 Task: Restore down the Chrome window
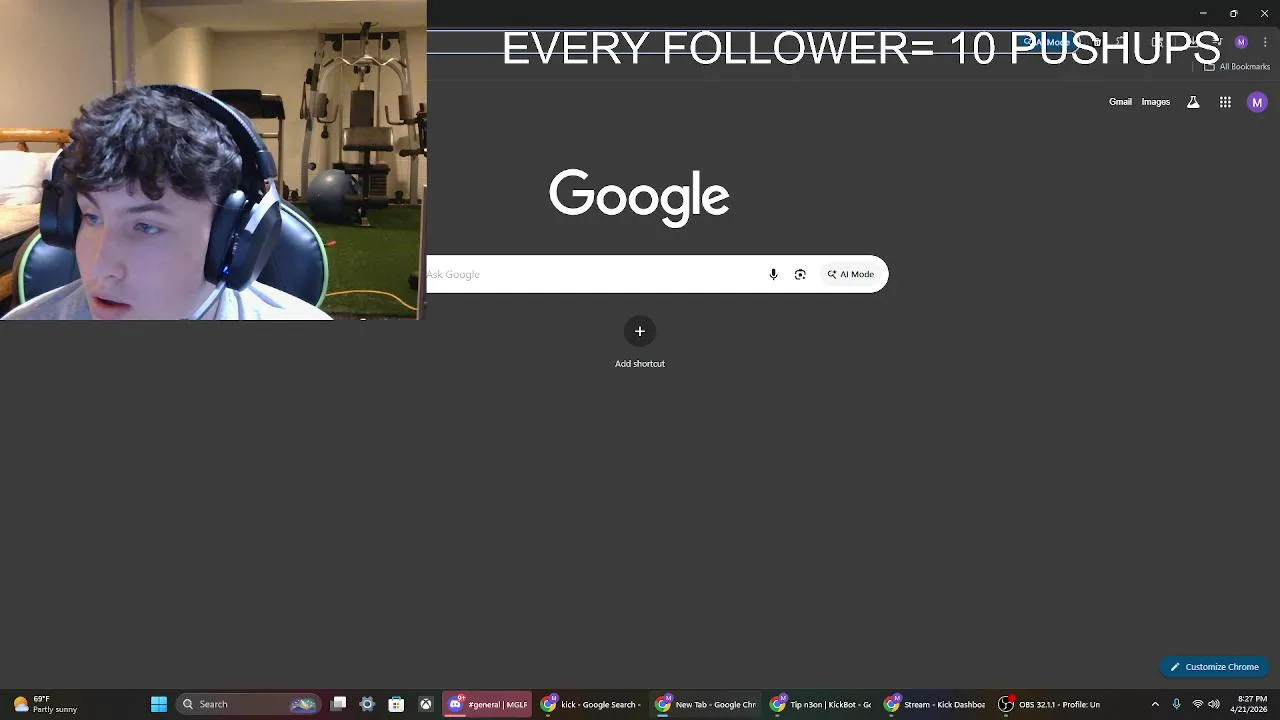coord(1233,13)
